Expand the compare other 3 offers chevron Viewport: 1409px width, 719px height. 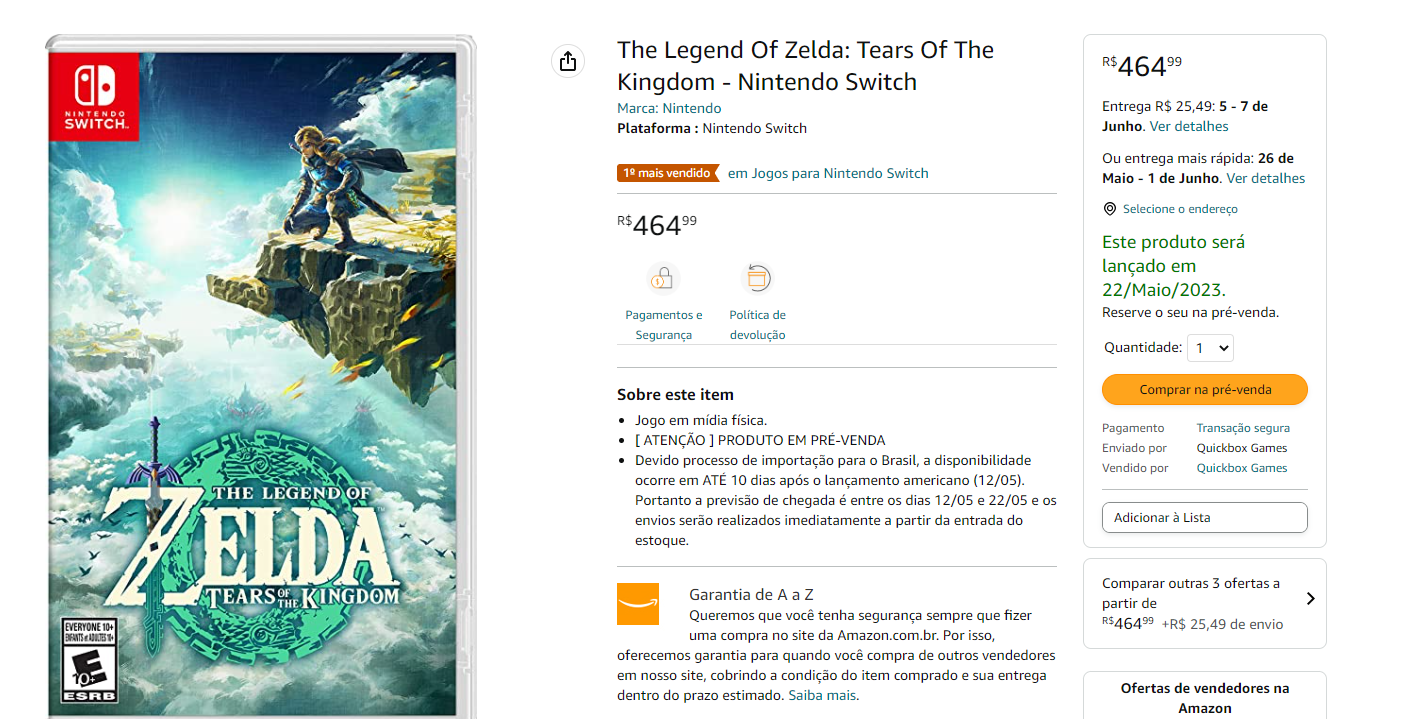(1310, 599)
